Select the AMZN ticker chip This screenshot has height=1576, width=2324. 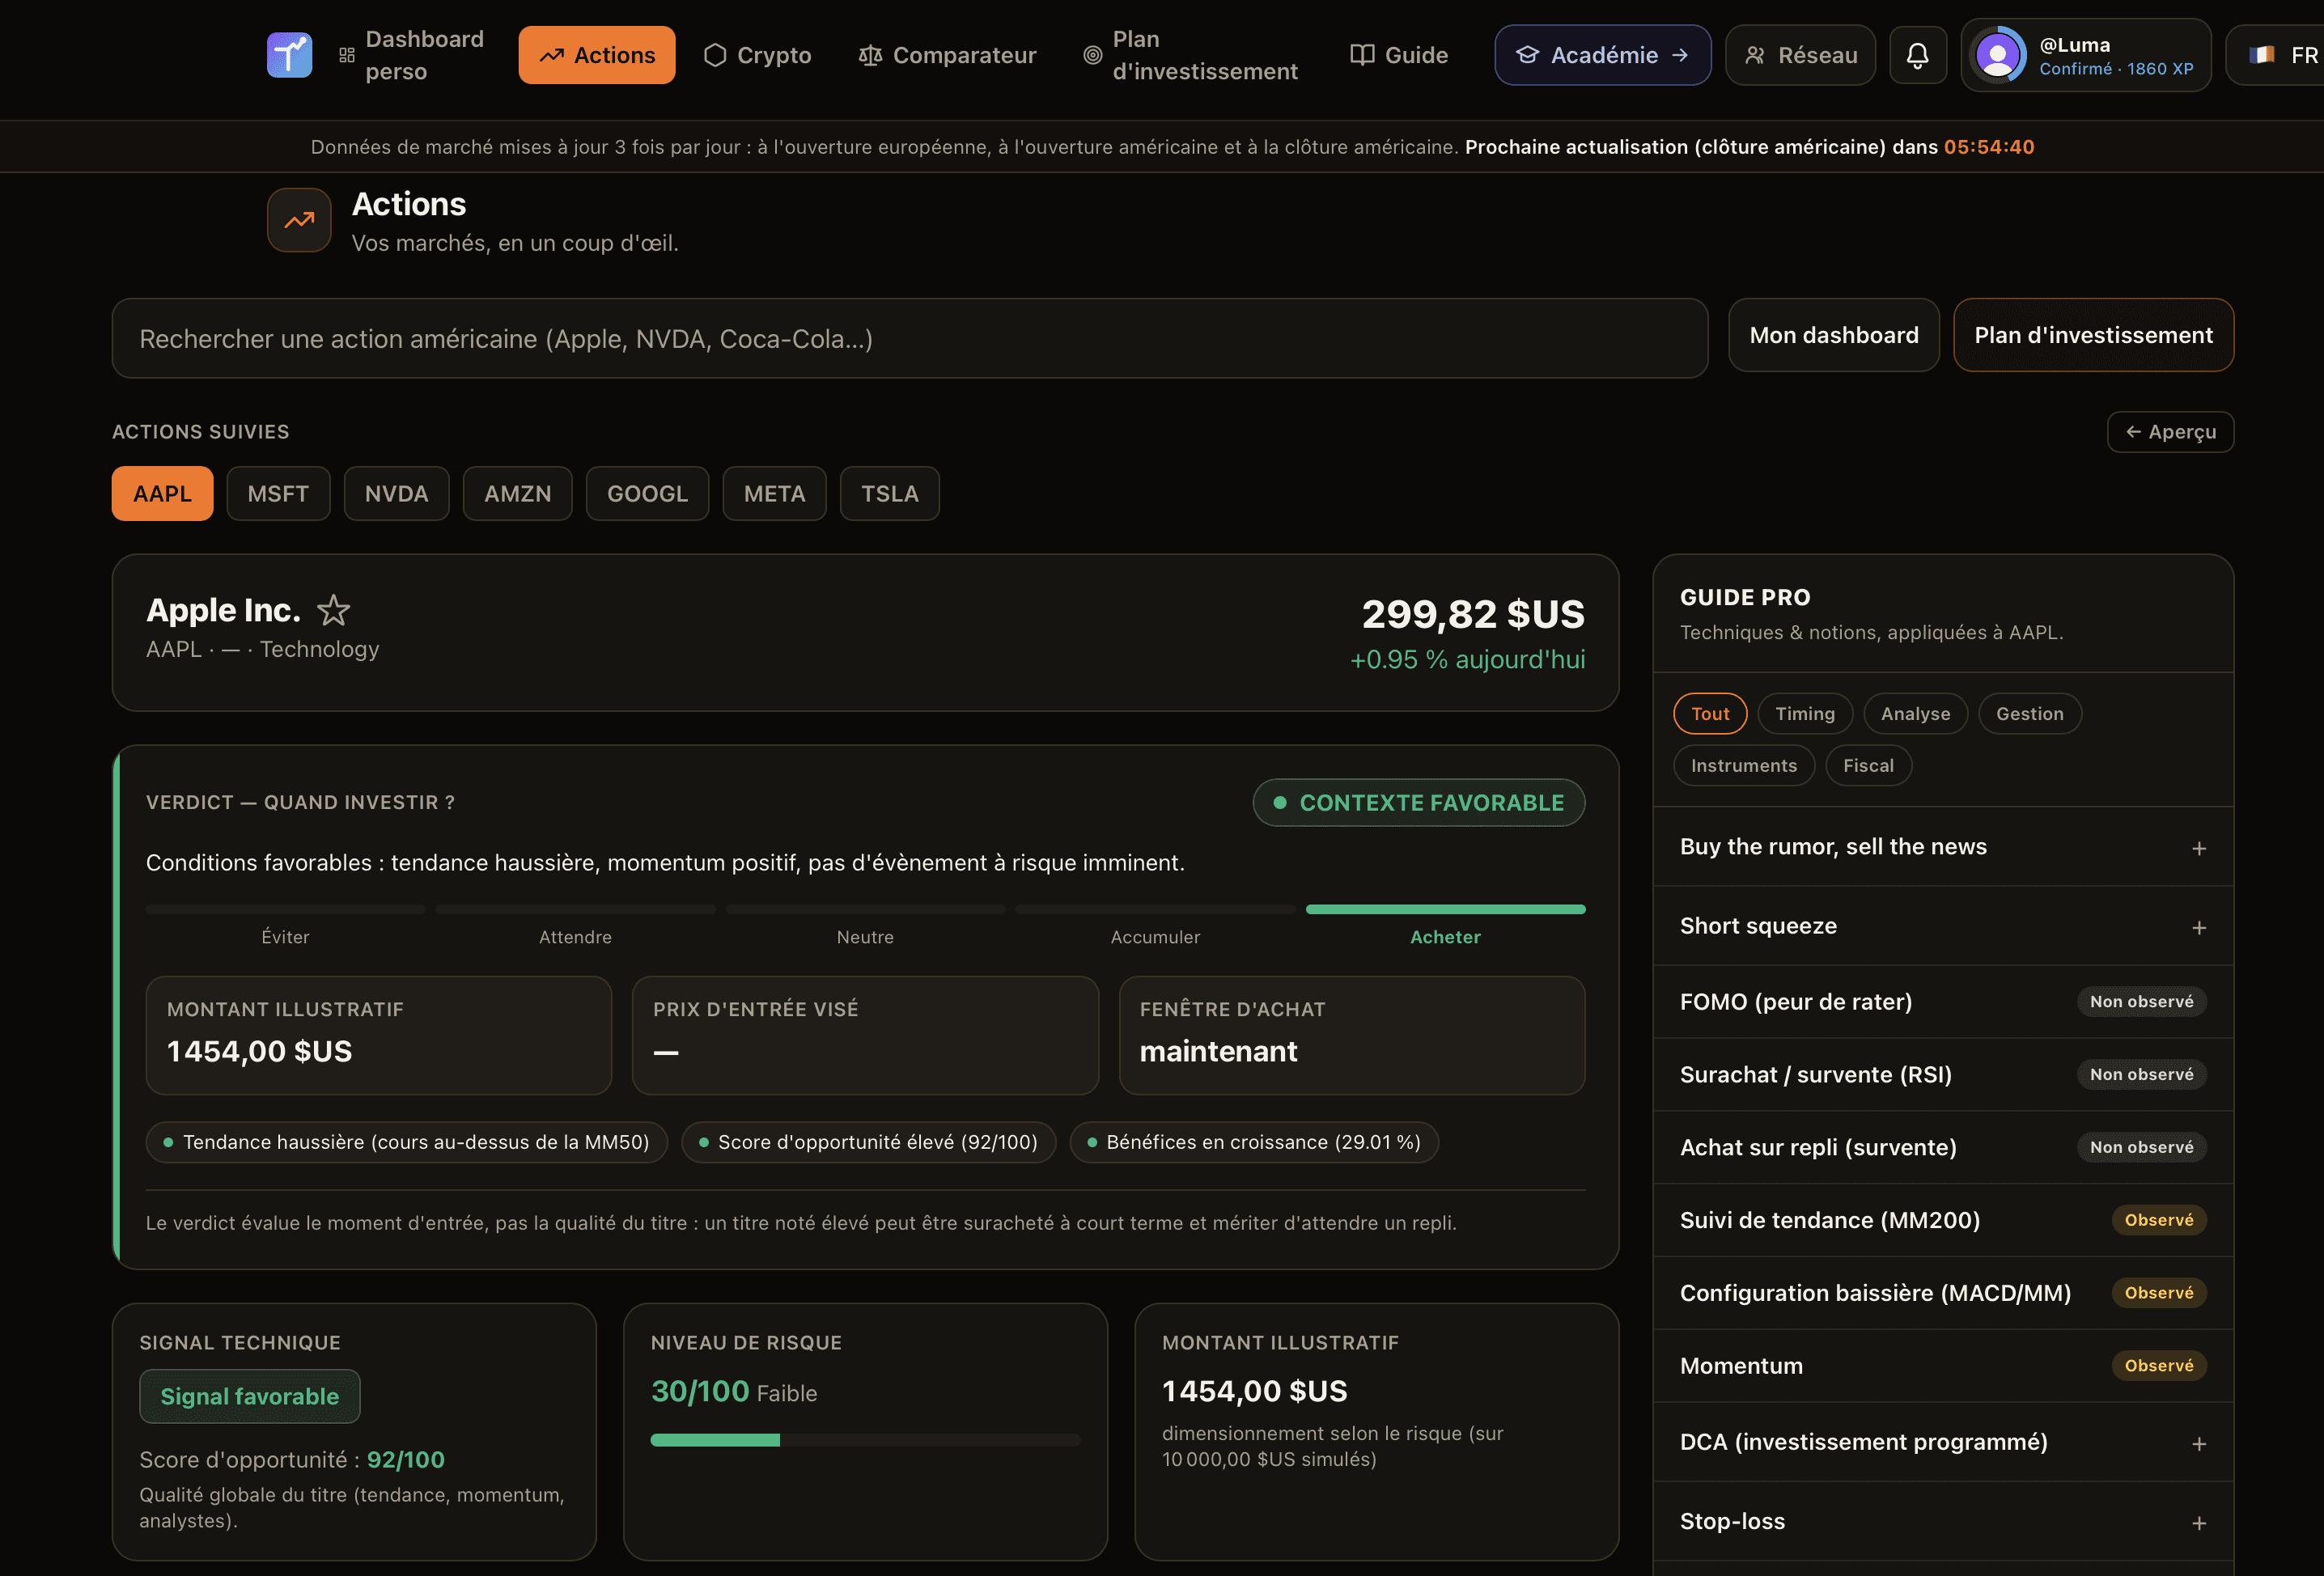click(x=517, y=493)
